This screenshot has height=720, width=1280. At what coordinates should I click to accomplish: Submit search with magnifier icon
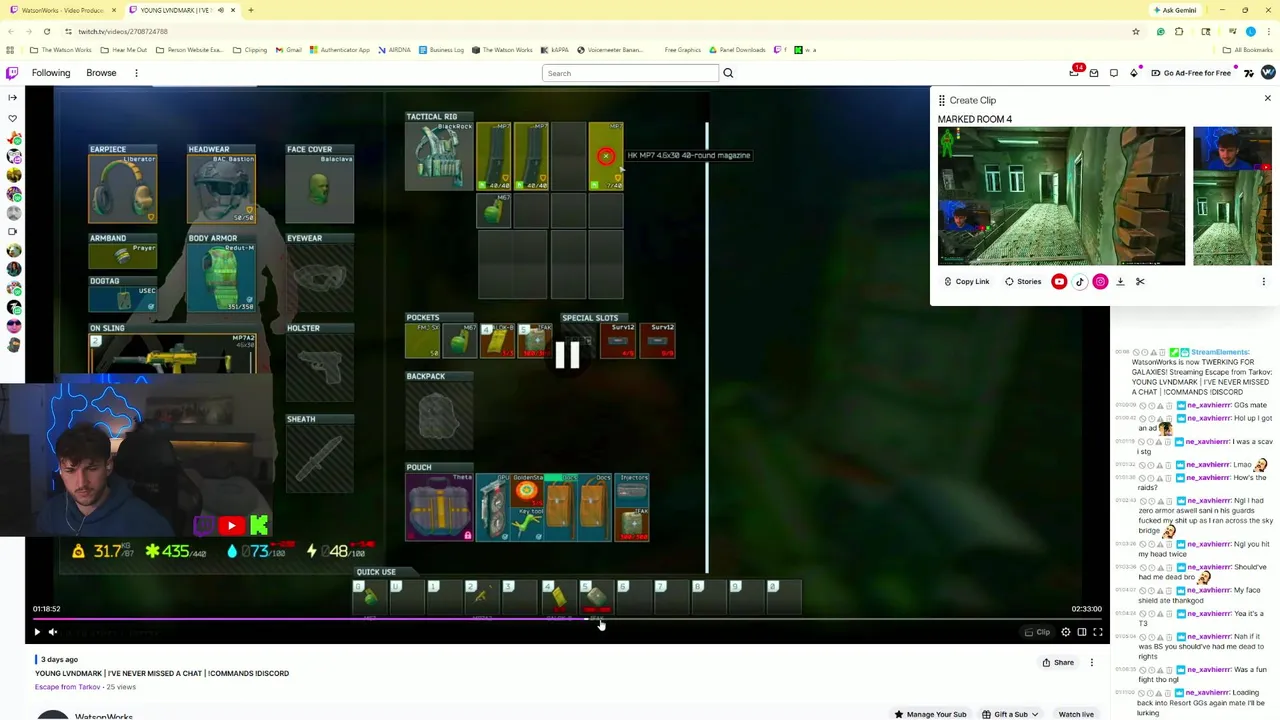coord(728,73)
